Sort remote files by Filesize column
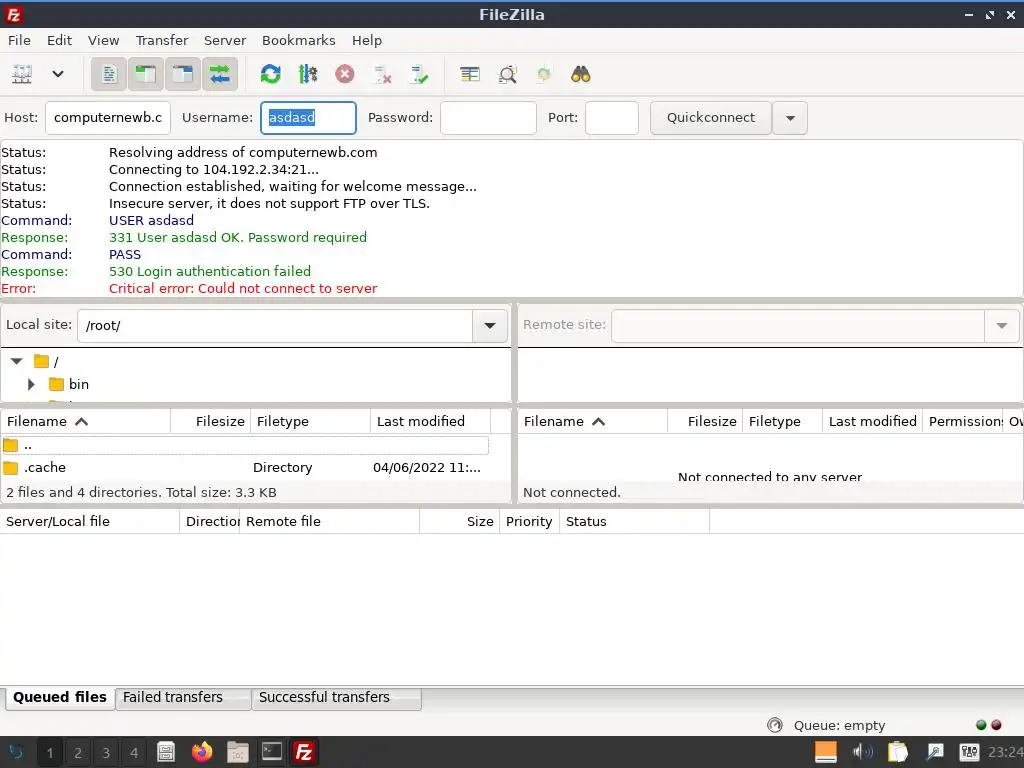Screen dimensions: 1024x768 pos(705,421)
